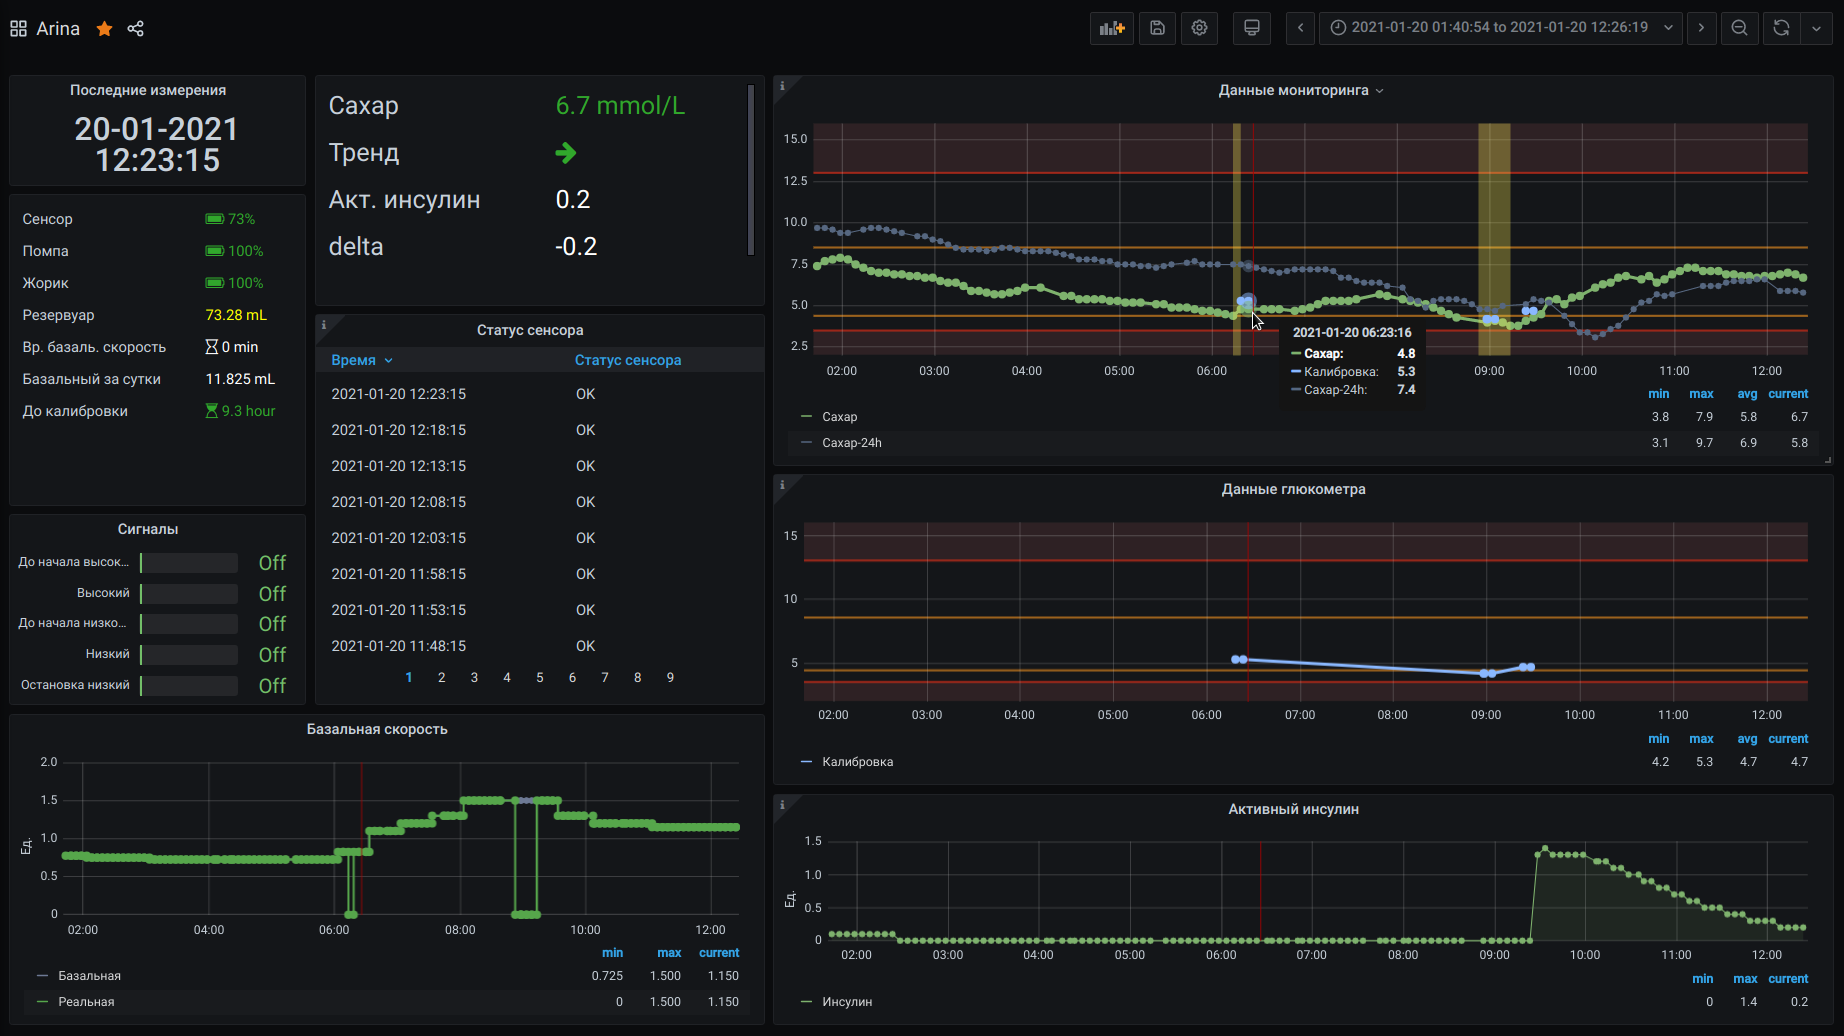
Task: Open Последние измерения panel title
Action: [x=148, y=90]
